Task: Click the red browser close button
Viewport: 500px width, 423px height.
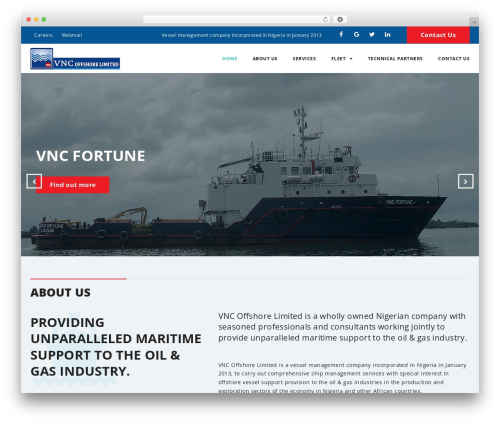Action: pos(29,19)
